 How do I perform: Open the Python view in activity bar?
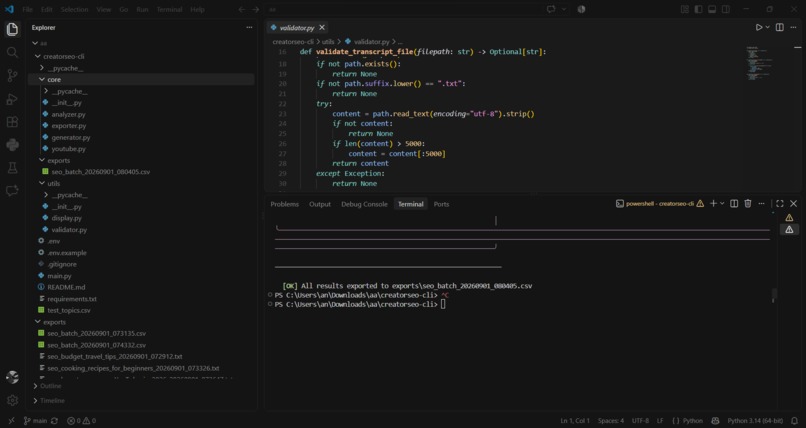[12, 145]
